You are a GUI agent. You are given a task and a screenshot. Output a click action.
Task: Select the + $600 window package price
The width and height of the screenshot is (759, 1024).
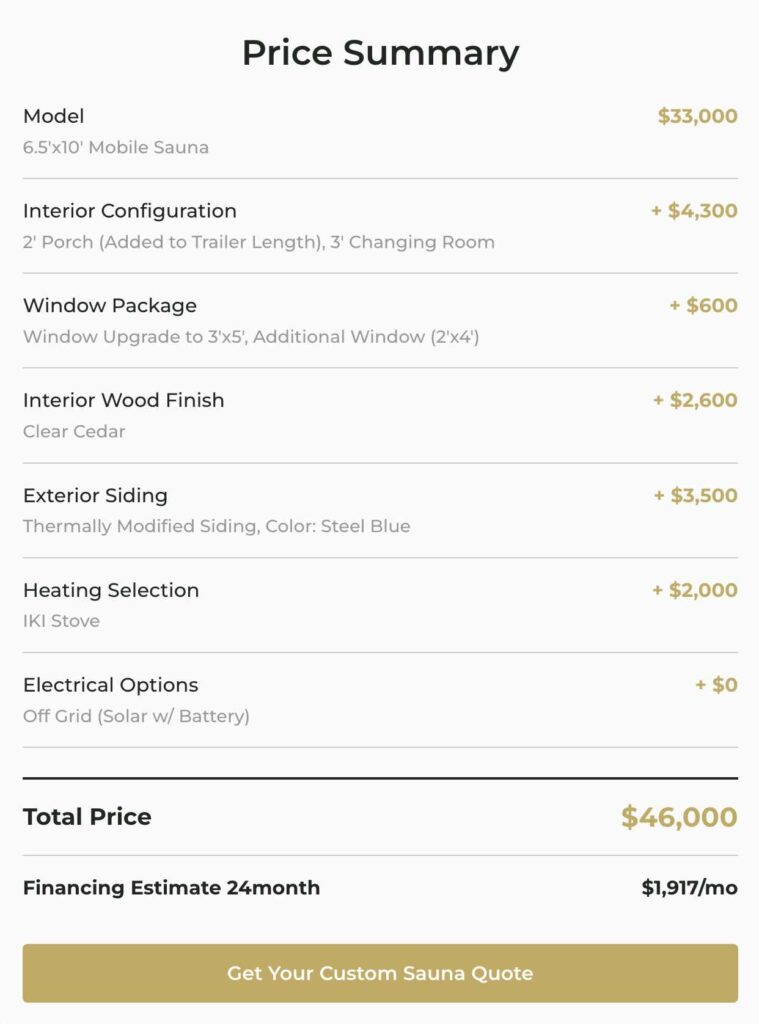click(703, 305)
